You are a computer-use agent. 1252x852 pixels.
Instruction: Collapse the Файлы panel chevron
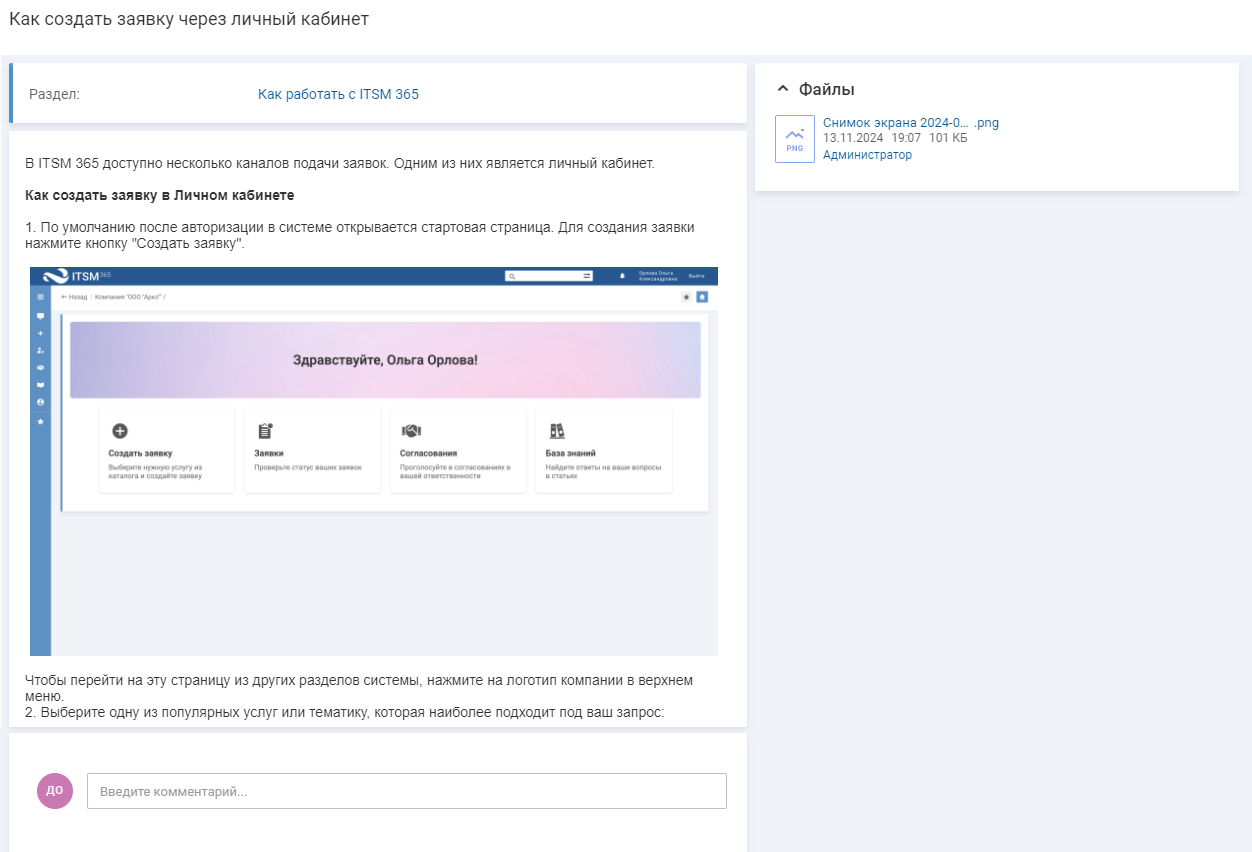[783, 89]
